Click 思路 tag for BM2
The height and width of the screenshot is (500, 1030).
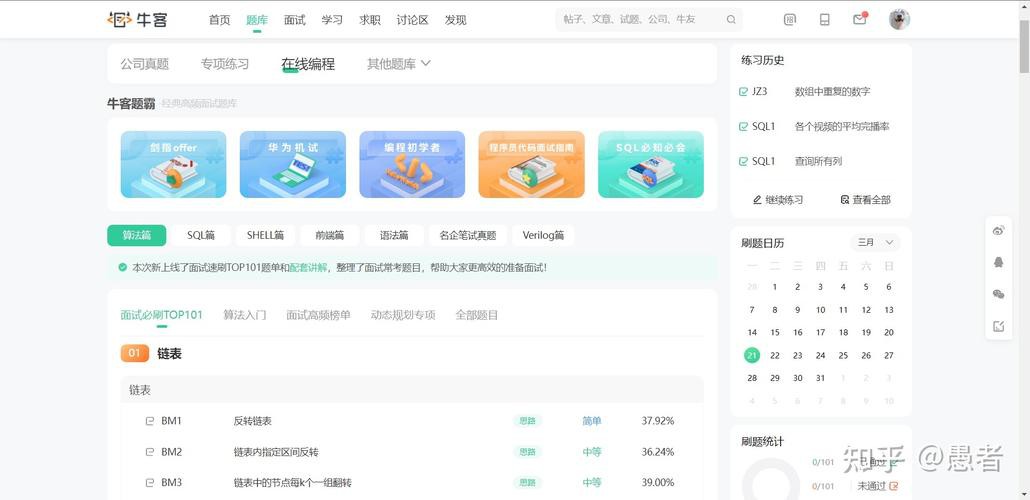click(x=527, y=452)
